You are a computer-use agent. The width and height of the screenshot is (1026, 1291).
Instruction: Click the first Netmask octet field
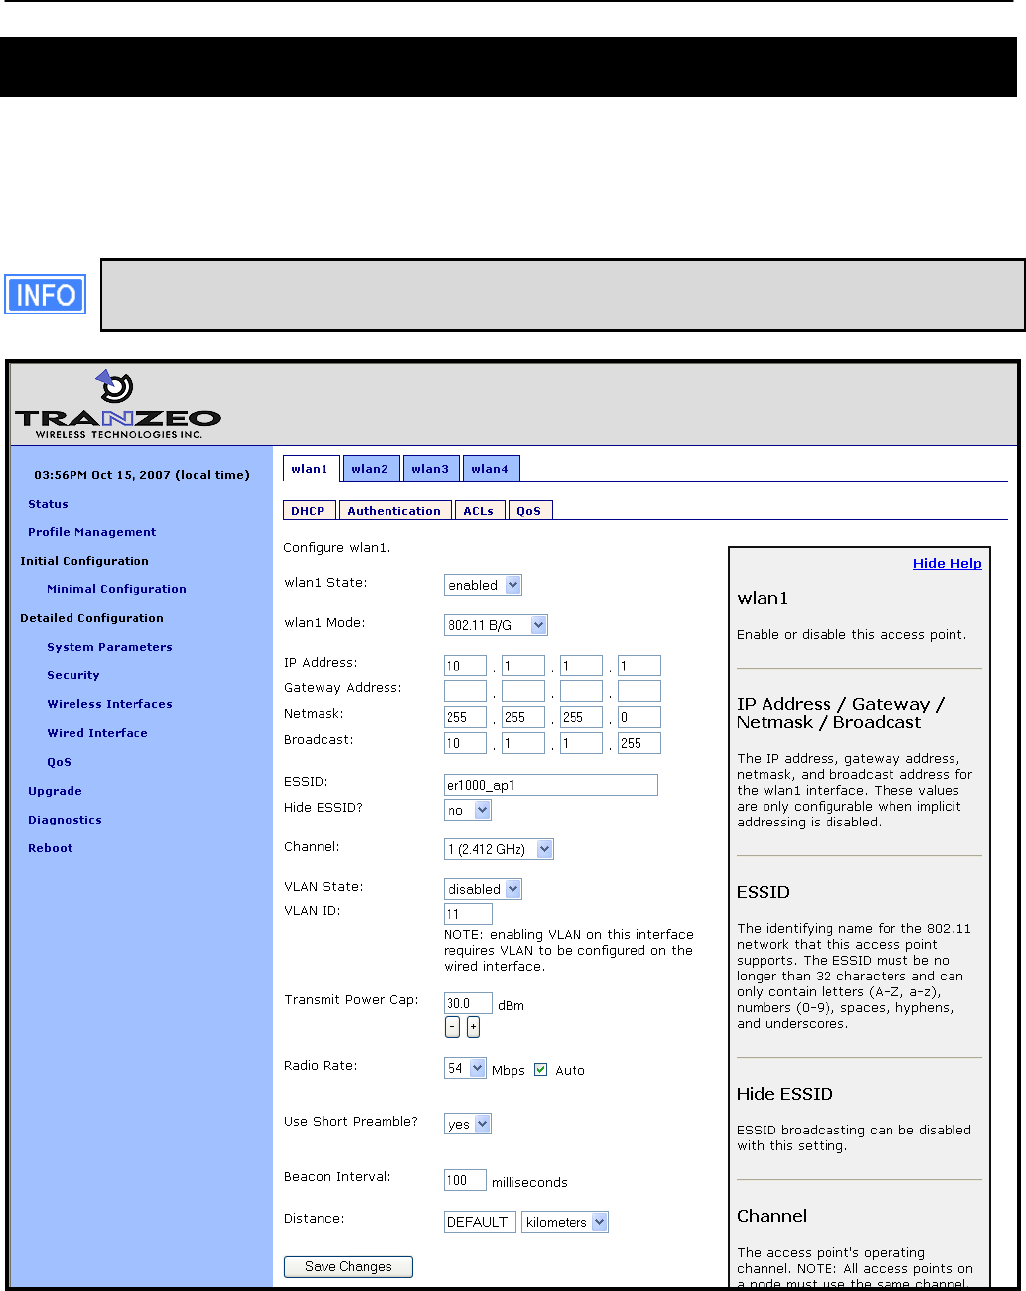pos(465,717)
